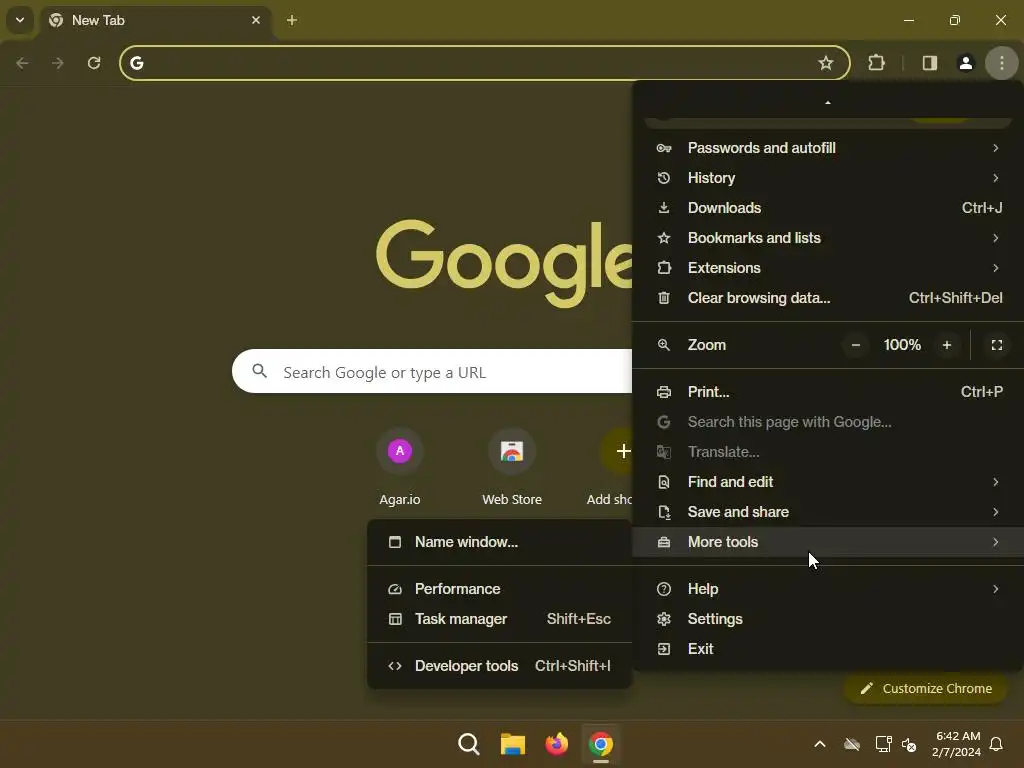Viewport: 1024px width, 768px height.
Task: Open More tools submenu
Action: (827, 542)
